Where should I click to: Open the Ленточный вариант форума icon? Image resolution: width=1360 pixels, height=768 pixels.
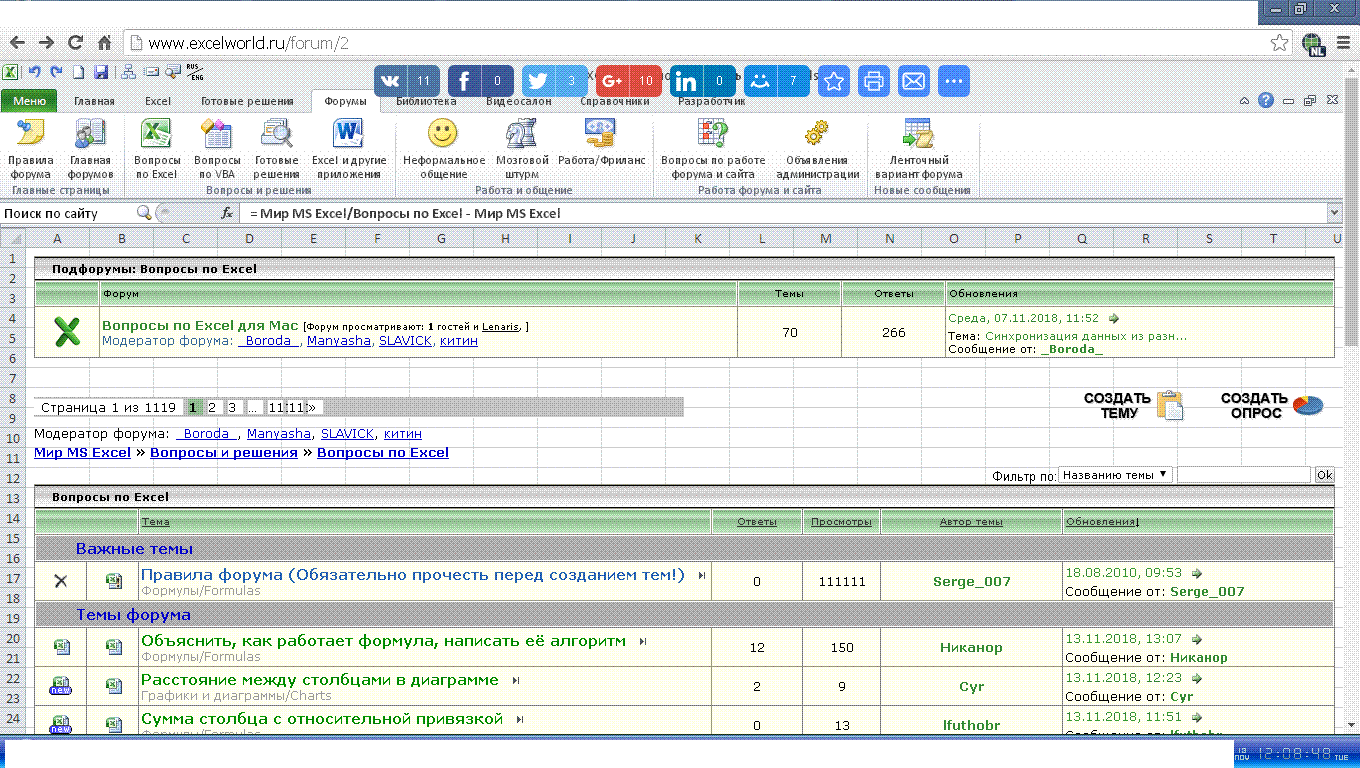point(917,133)
